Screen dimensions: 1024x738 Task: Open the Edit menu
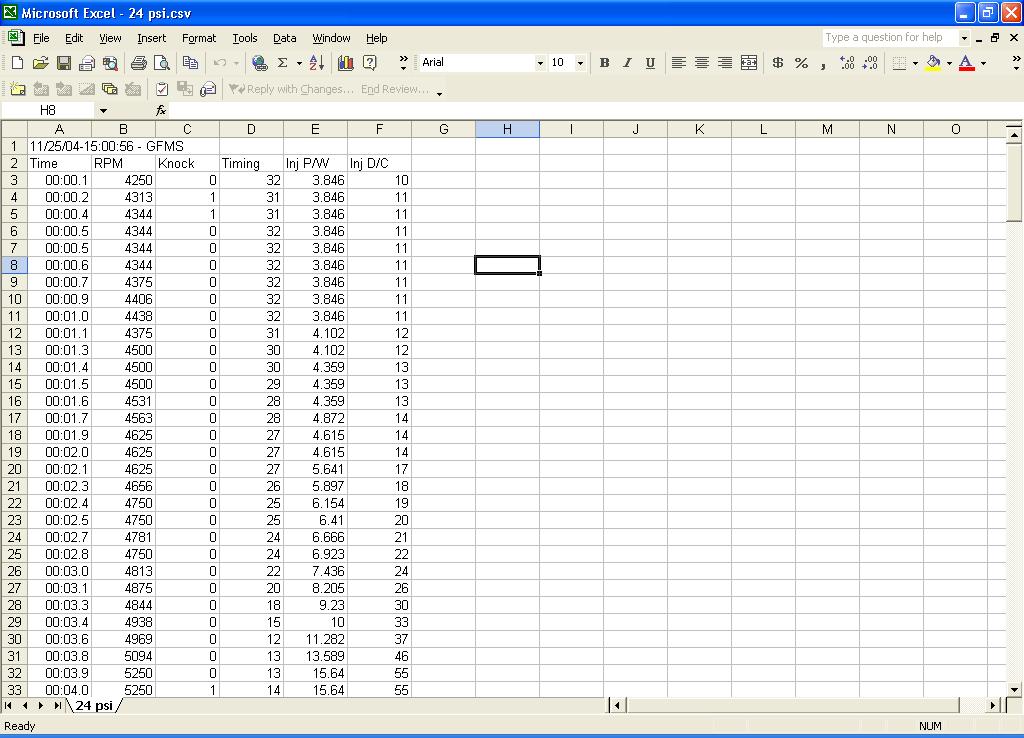point(74,38)
